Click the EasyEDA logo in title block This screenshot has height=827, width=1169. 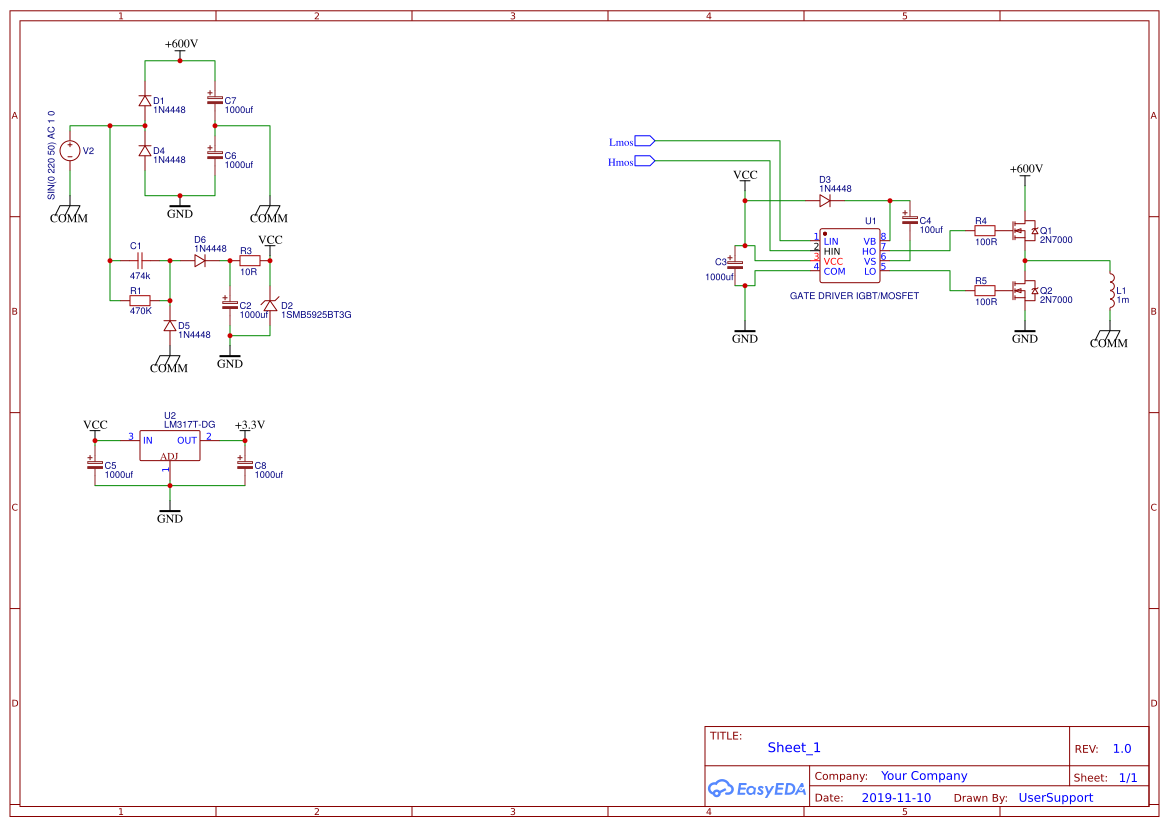757,789
